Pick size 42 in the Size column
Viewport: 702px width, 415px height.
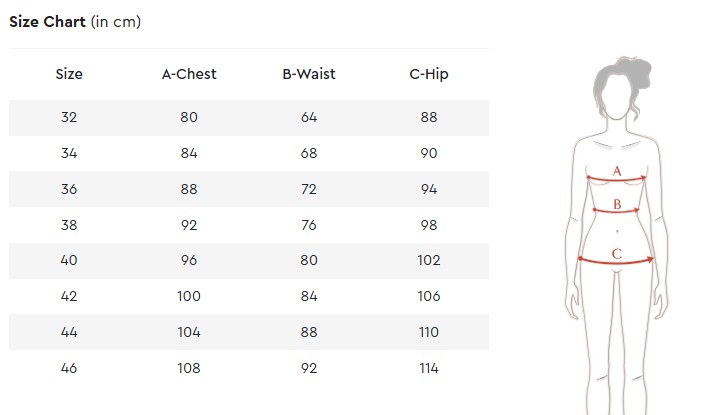[69, 296]
